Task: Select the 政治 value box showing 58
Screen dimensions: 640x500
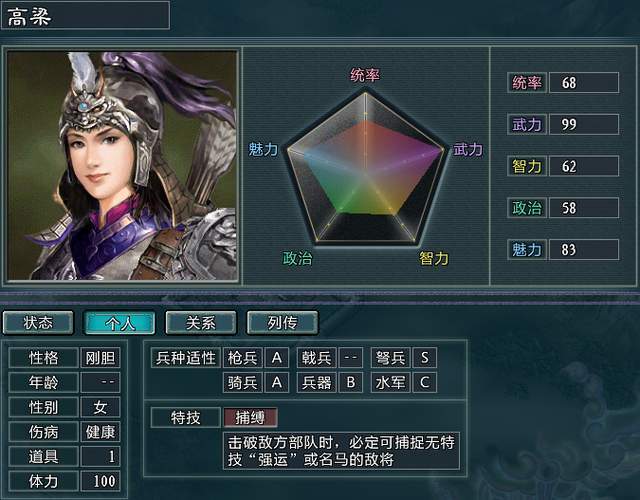Action: 584,208
